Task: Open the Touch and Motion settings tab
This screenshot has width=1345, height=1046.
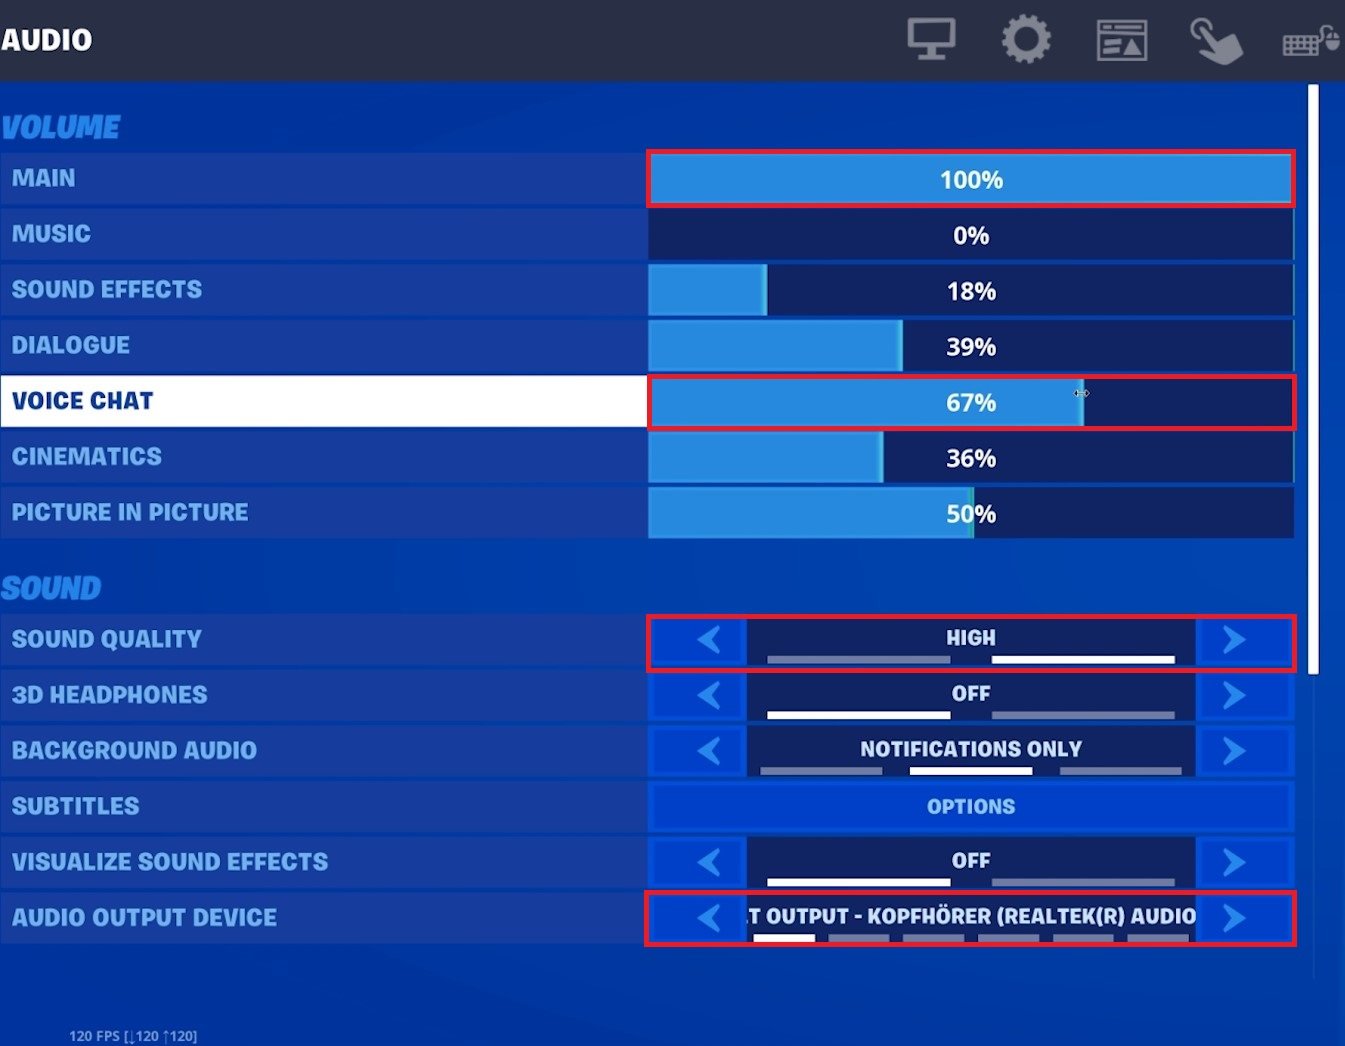Action: [x=1215, y=41]
